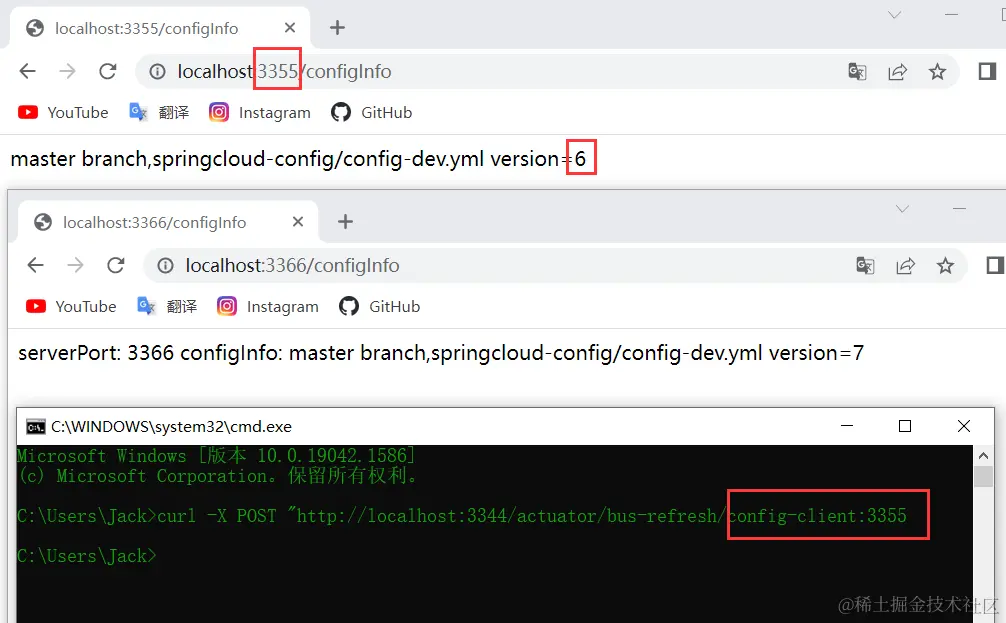Image resolution: width=1006 pixels, height=623 pixels.
Task: Open 翻译 bookmark in localhost:3366 window
Action: (x=167, y=307)
